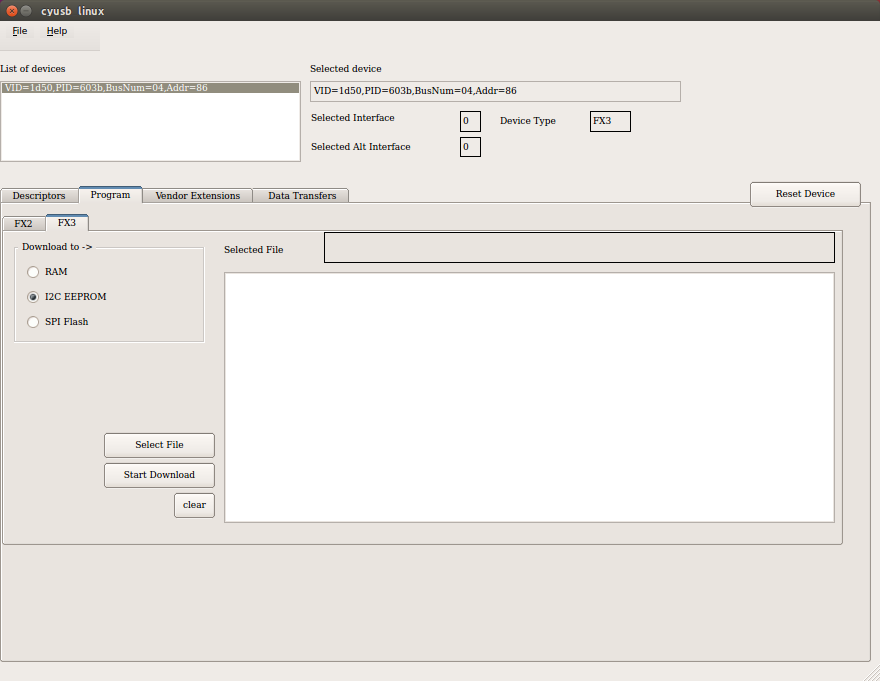Close the cyusb linux window

click(10, 10)
